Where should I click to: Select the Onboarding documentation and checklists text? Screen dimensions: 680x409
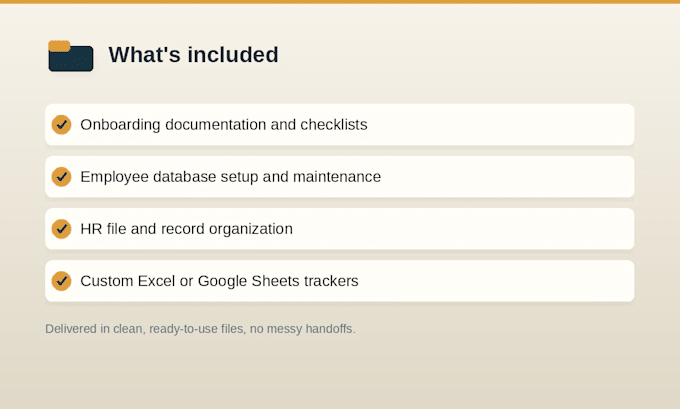coord(224,124)
